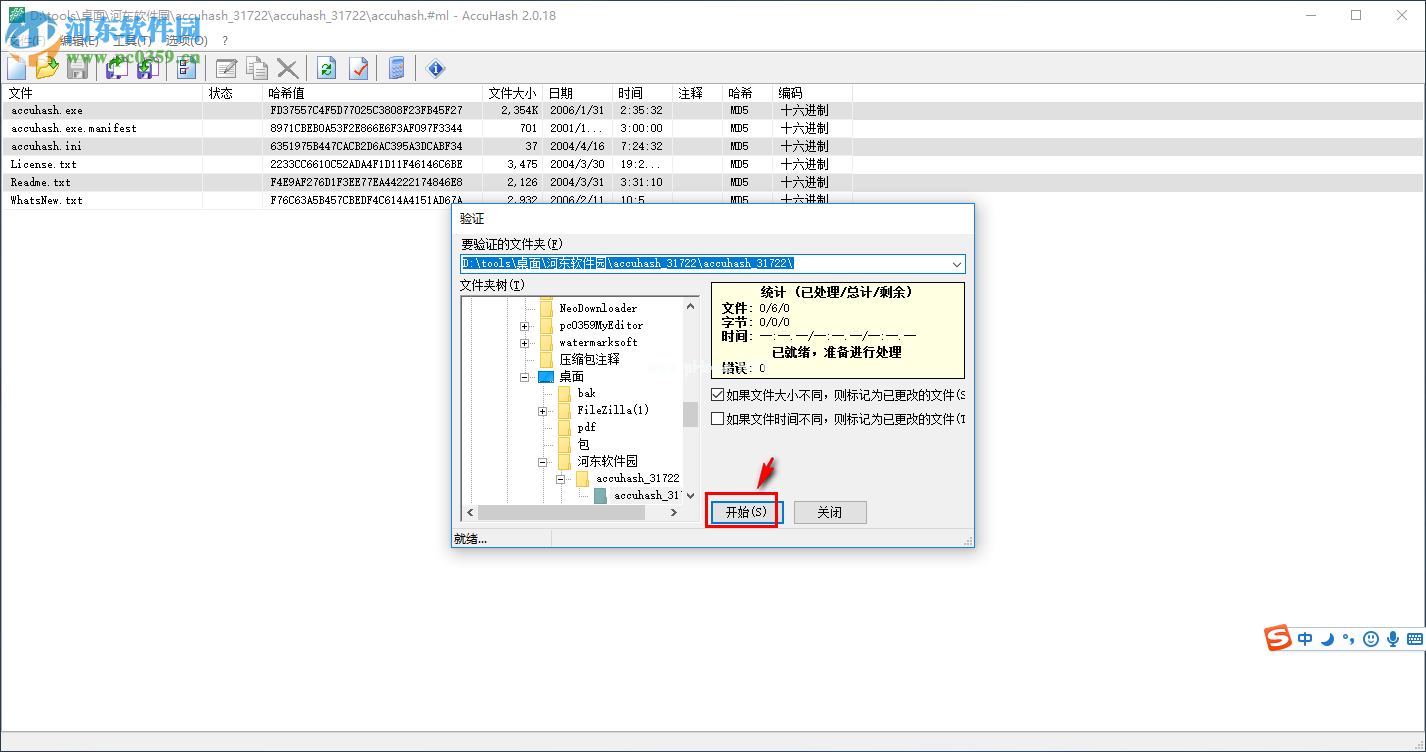Click the 文件 column header
Screen dimensions: 1426x752
click(103, 93)
